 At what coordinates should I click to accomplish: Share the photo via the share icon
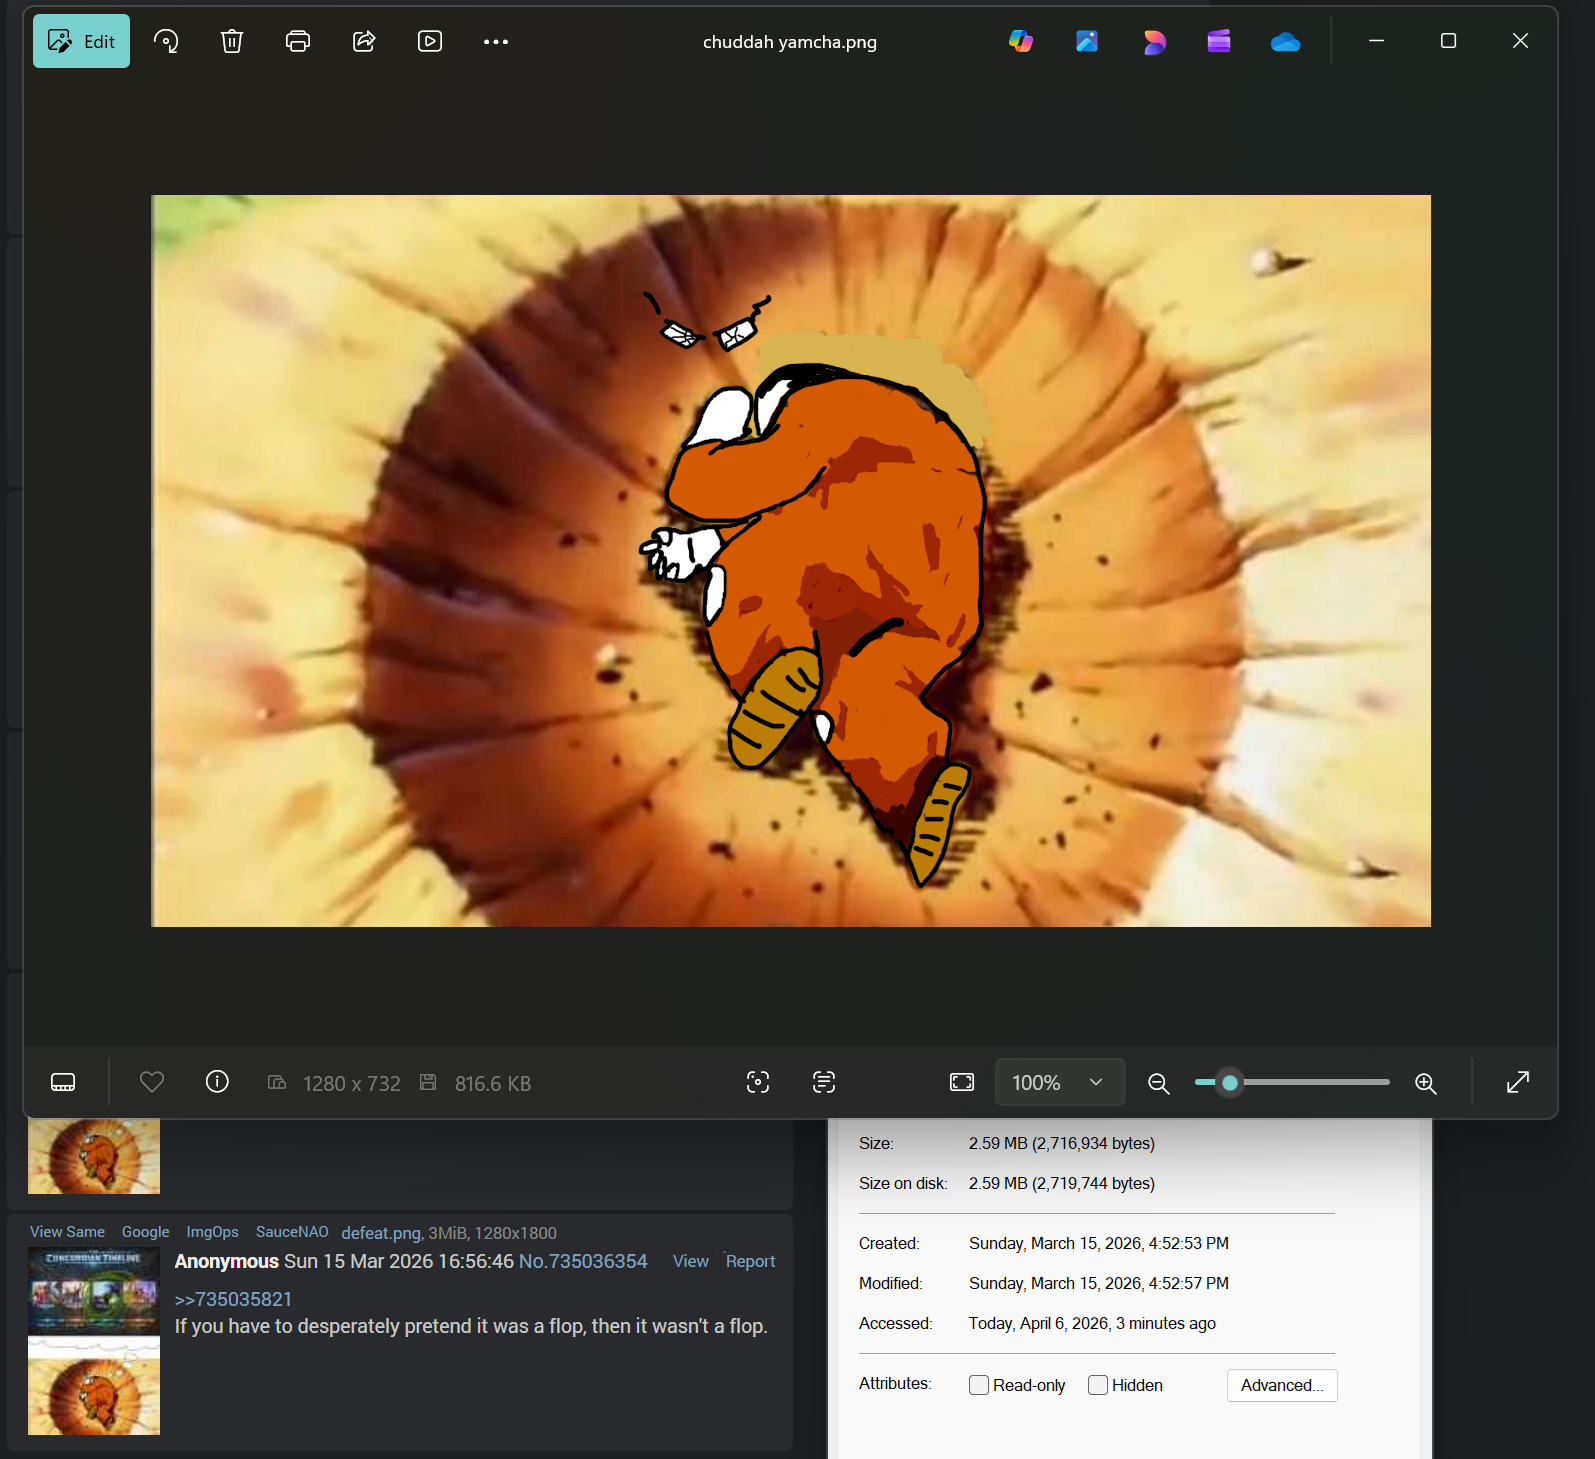coord(364,41)
